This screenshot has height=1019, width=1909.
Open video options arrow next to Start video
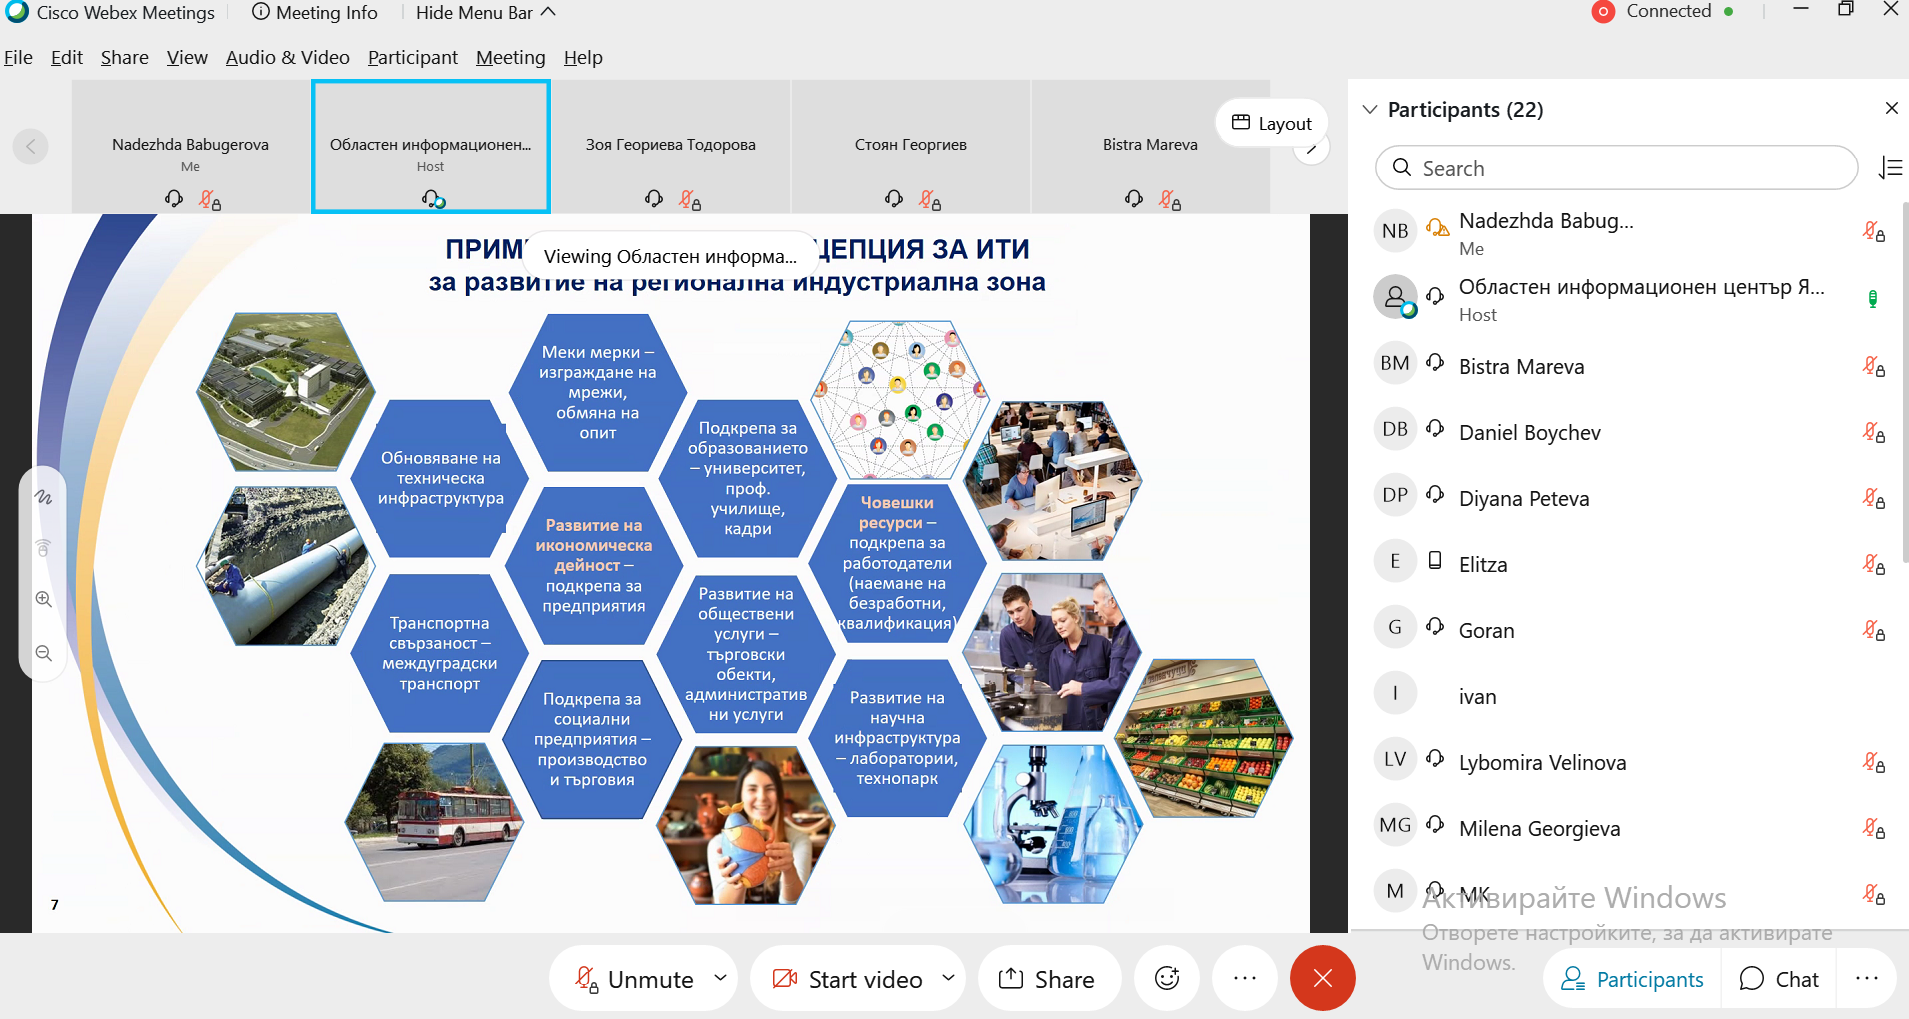pos(948,978)
